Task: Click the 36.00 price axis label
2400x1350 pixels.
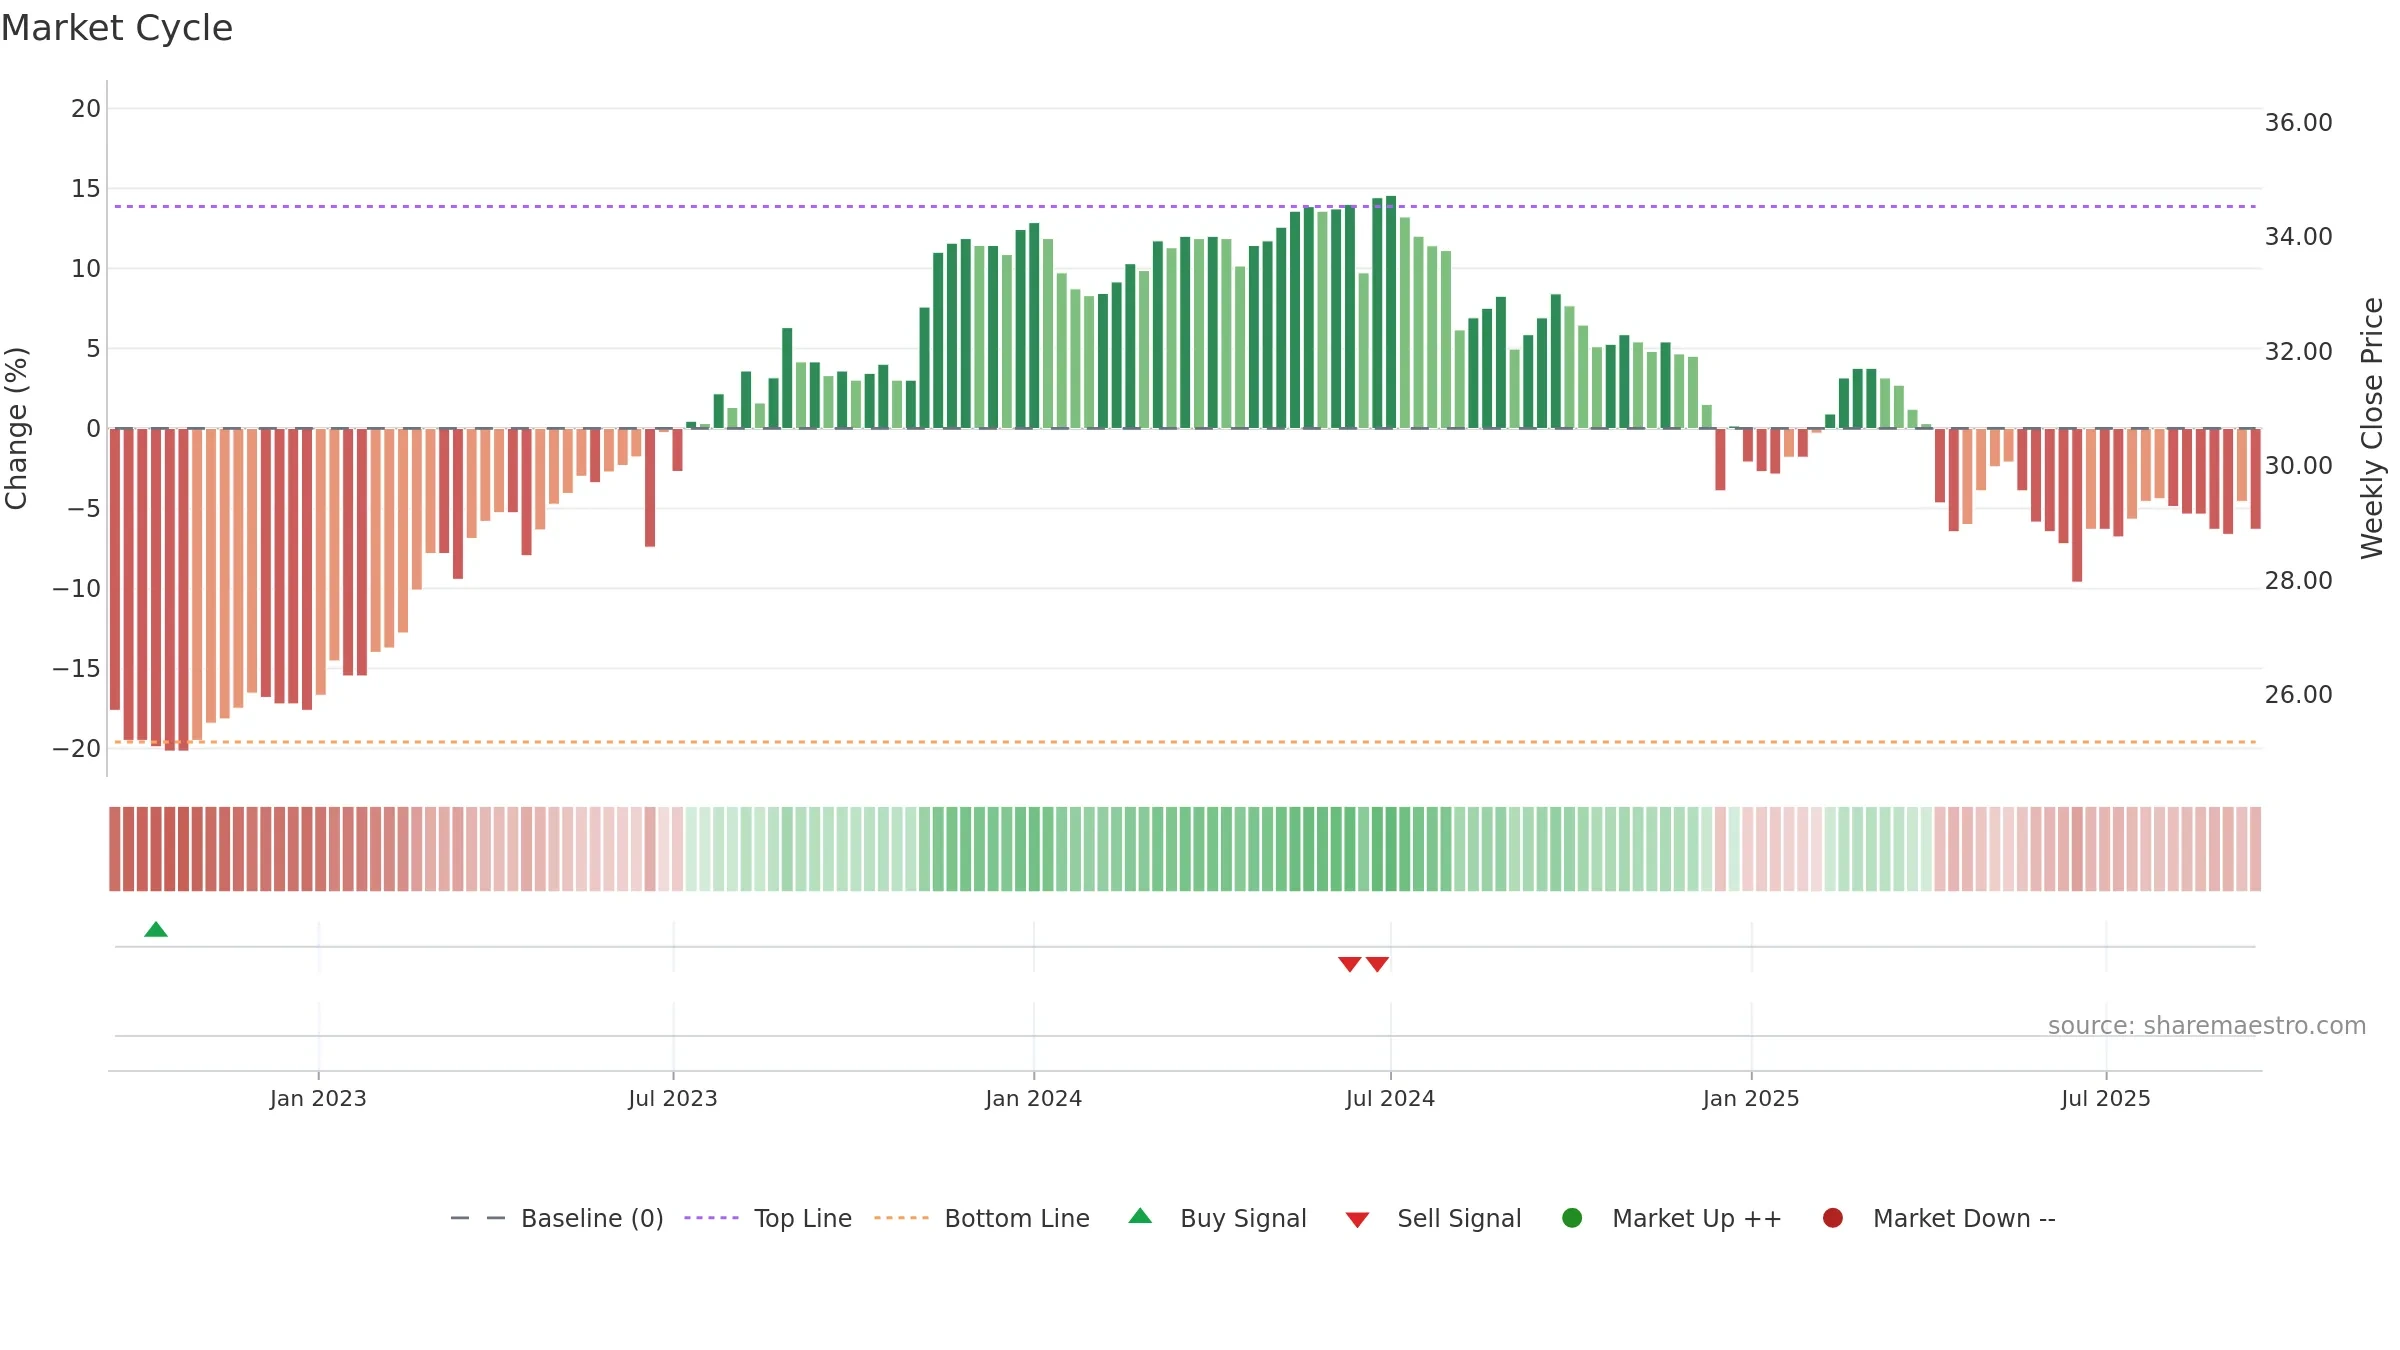Action: point(2298,123)
